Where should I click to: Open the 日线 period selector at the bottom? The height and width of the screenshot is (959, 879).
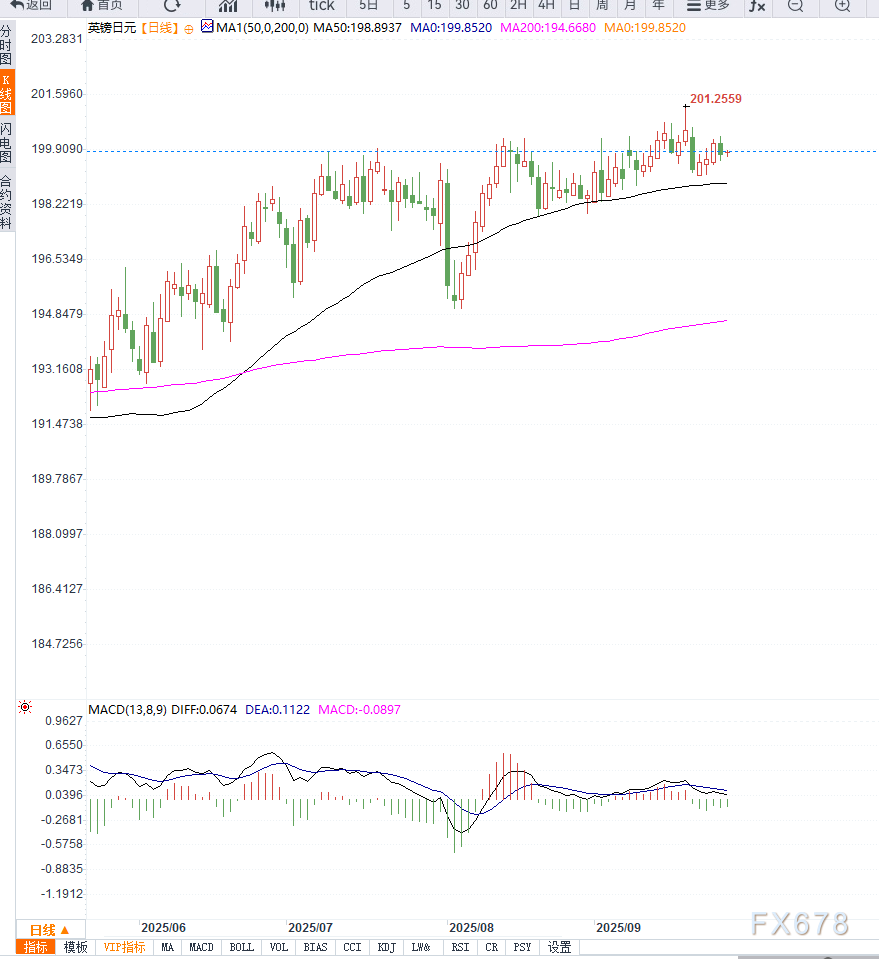[x=50, y=929]
